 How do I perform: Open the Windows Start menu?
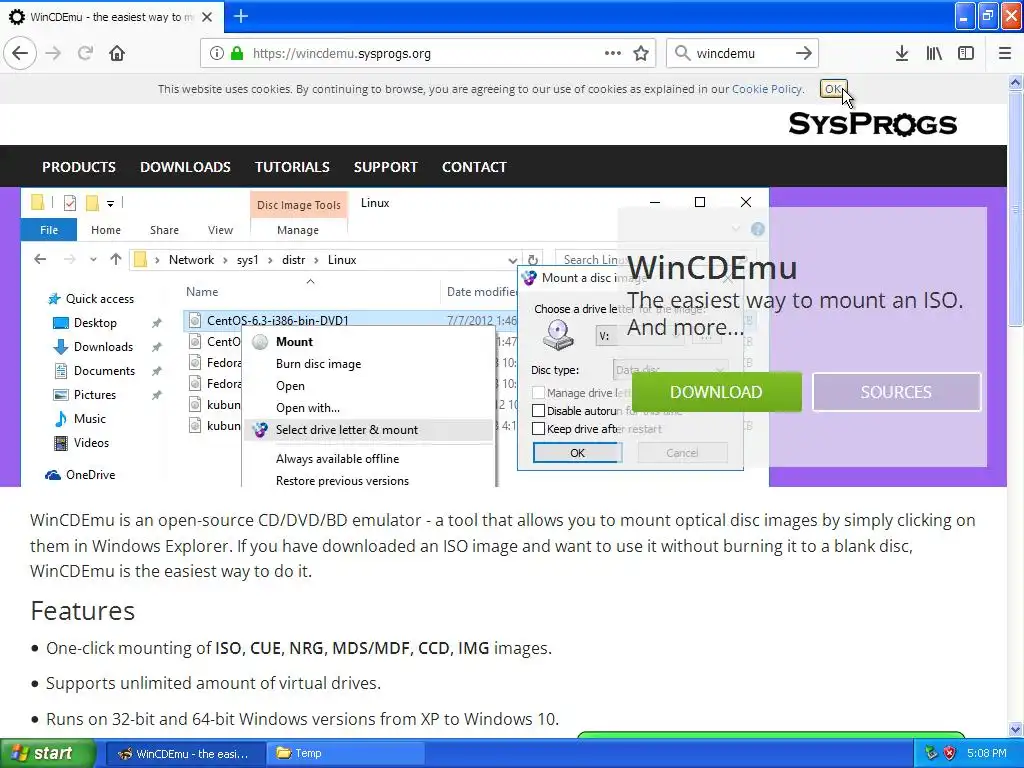(x=48, y=754)
